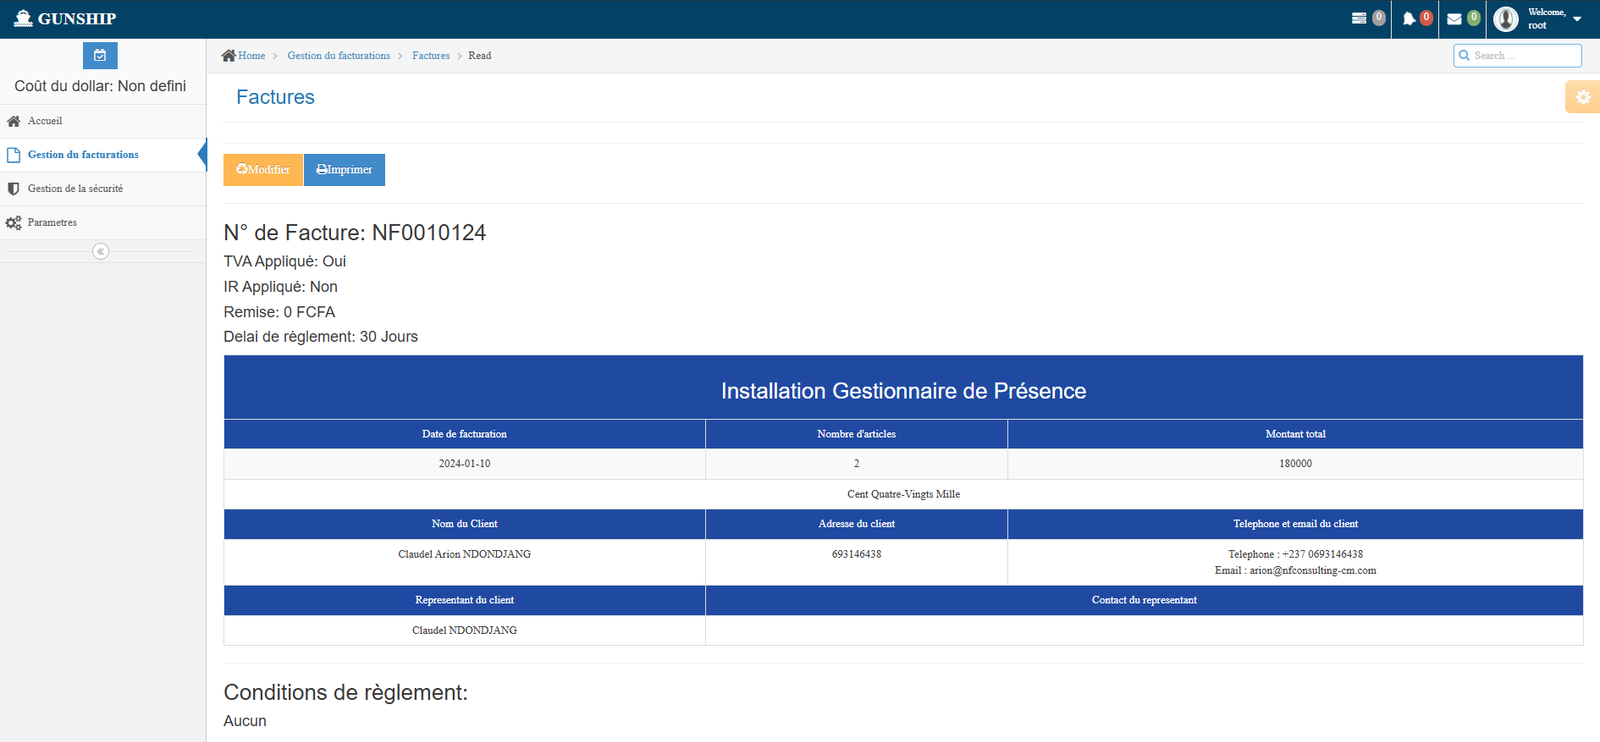The height and width of the screenshot is (742, 1600).
Task: Click the Gunship logo in header
Action: pyautogui.click(x=65, y=19)
